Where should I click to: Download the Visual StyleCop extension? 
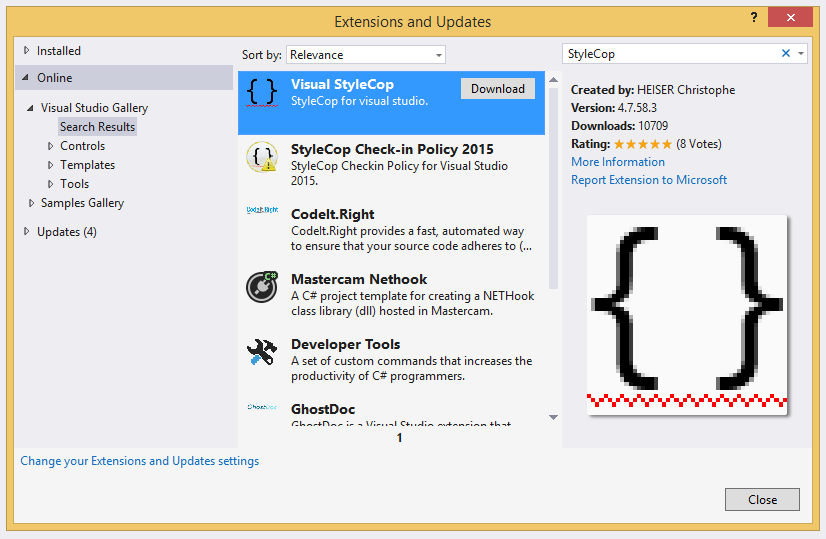(498, 89)
